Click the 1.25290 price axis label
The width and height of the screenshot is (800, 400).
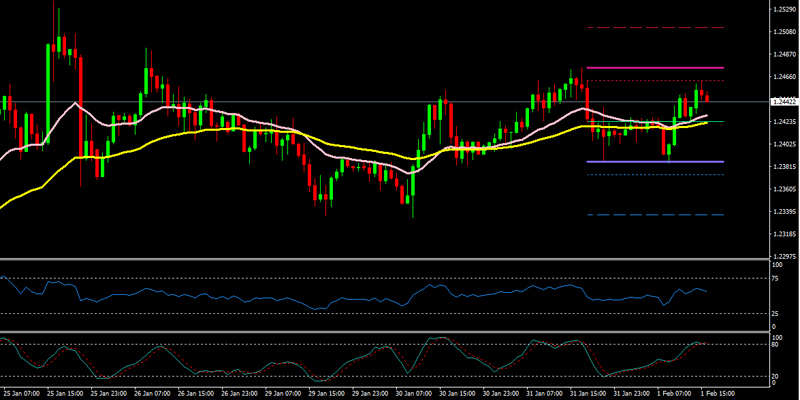[x=783, y=9]
